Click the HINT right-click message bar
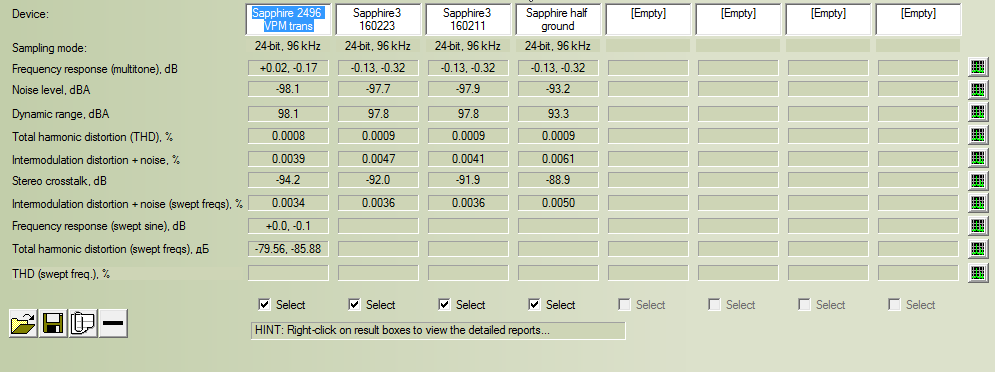 tap(438, 330)
